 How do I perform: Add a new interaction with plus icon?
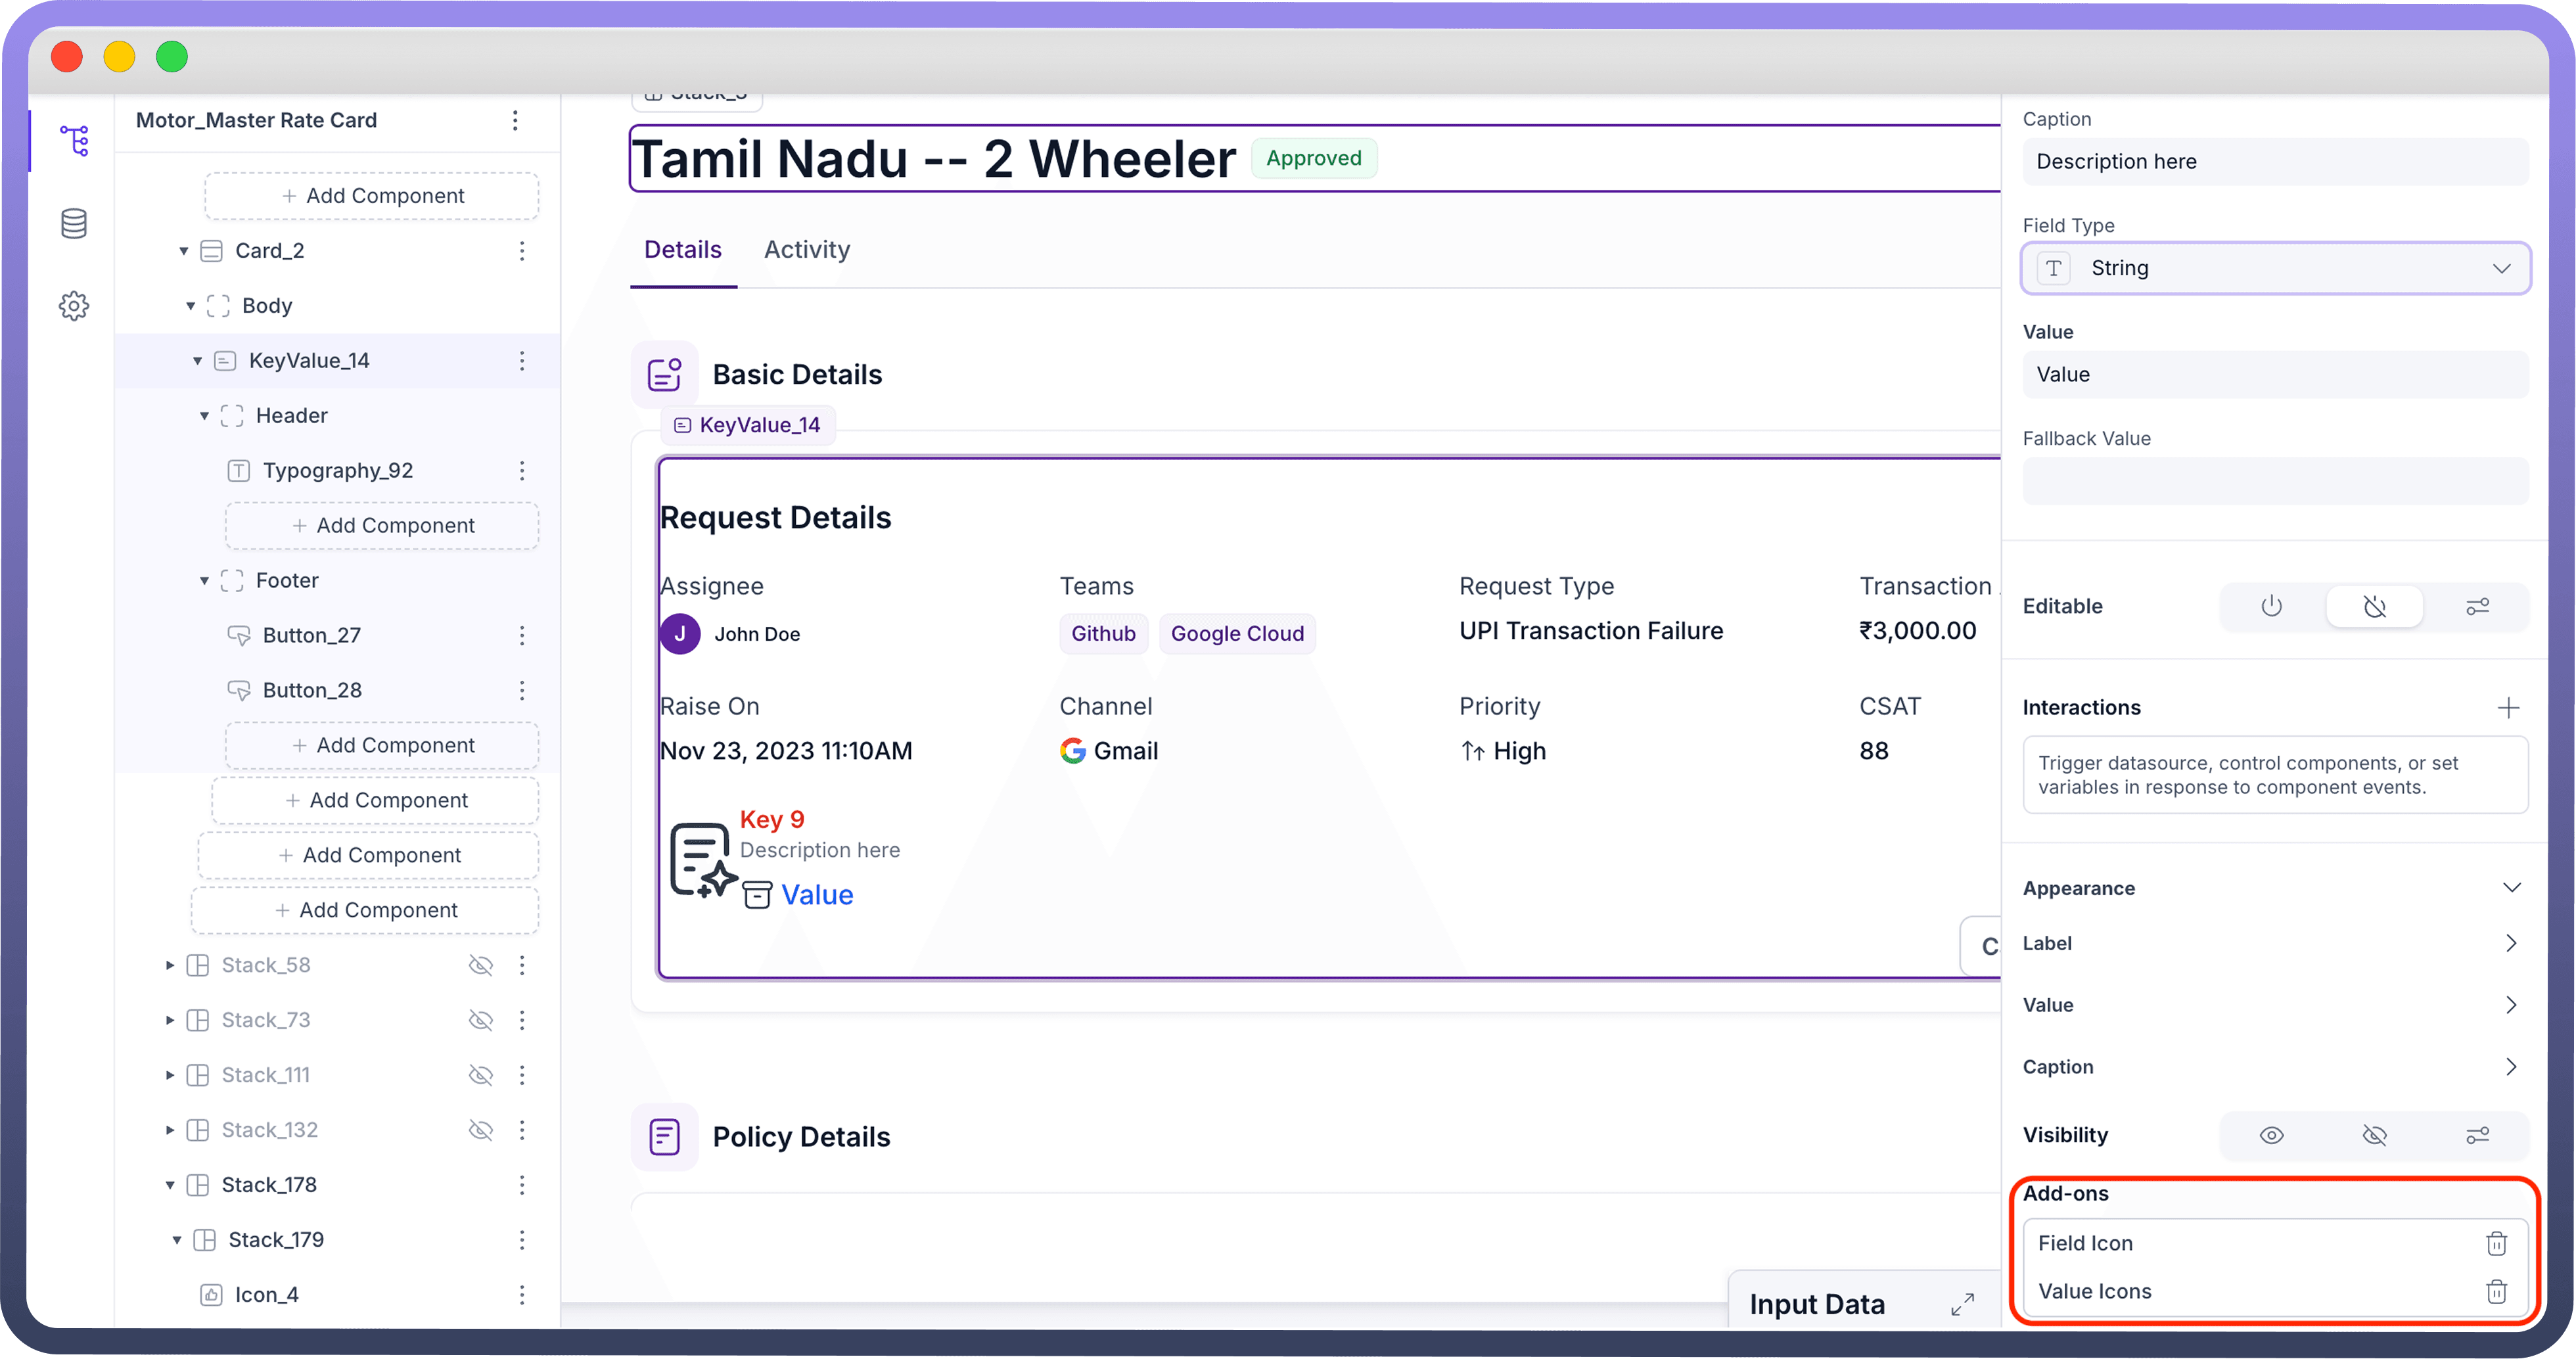[x=2508, y=708]
